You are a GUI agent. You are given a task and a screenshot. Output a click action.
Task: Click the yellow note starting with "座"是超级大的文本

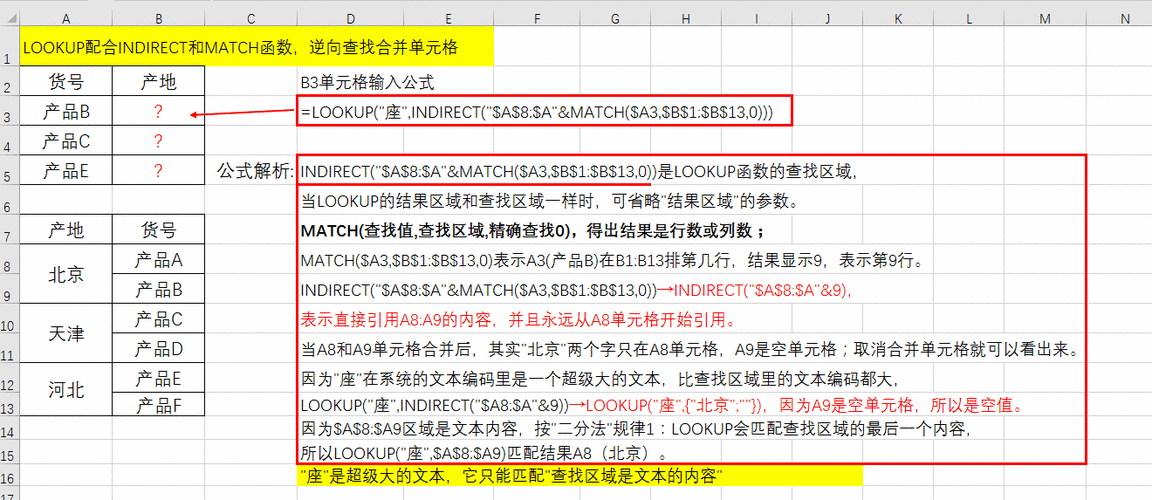tap(510, 475)
